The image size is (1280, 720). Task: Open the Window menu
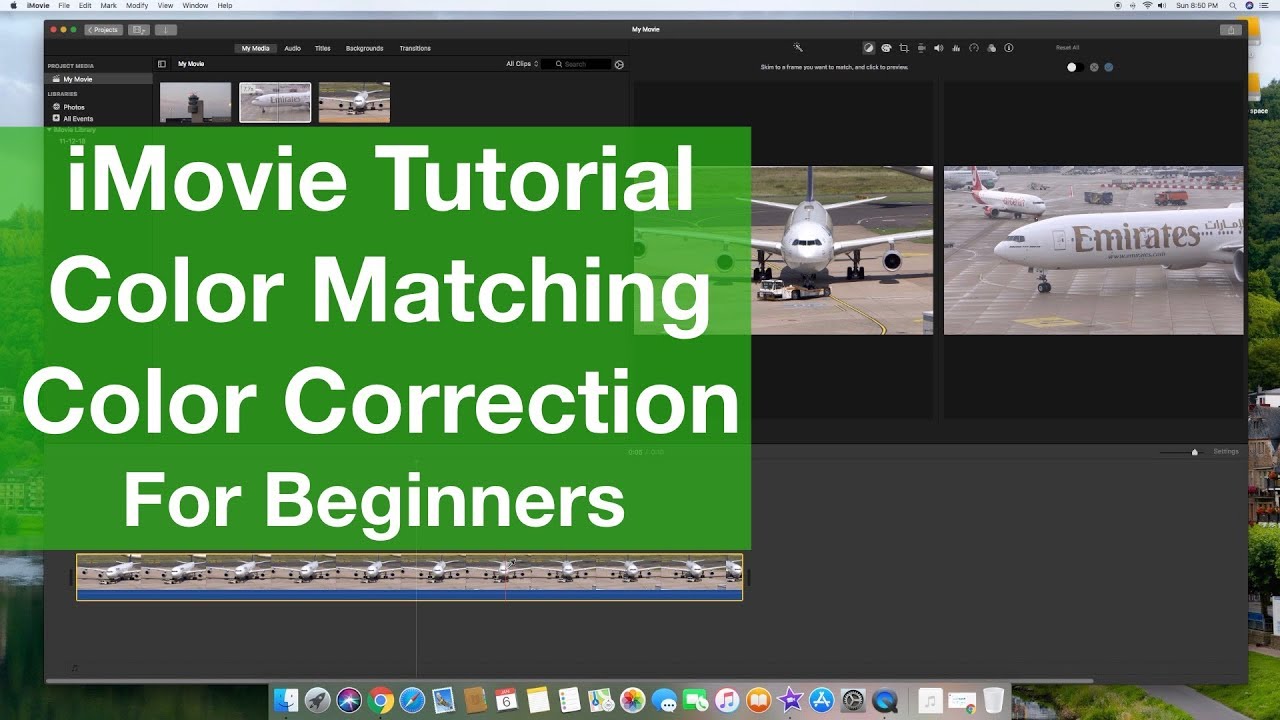(x=196, y=5)
